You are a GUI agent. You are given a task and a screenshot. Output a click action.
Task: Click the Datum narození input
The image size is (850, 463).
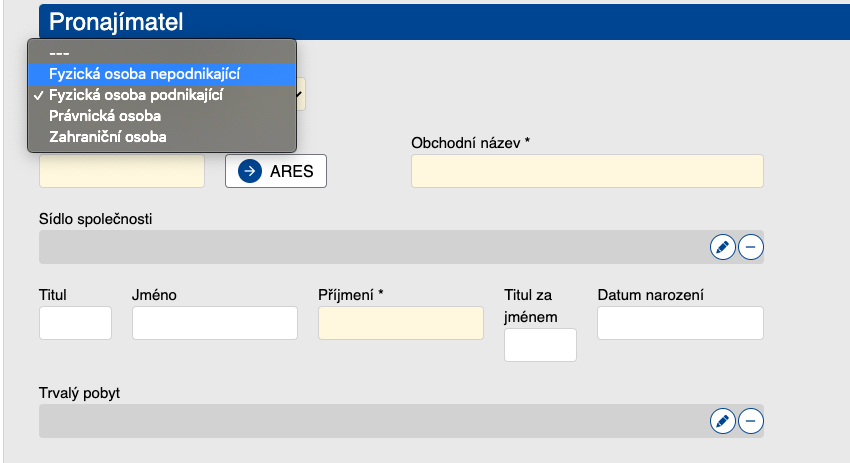(680, 323)
